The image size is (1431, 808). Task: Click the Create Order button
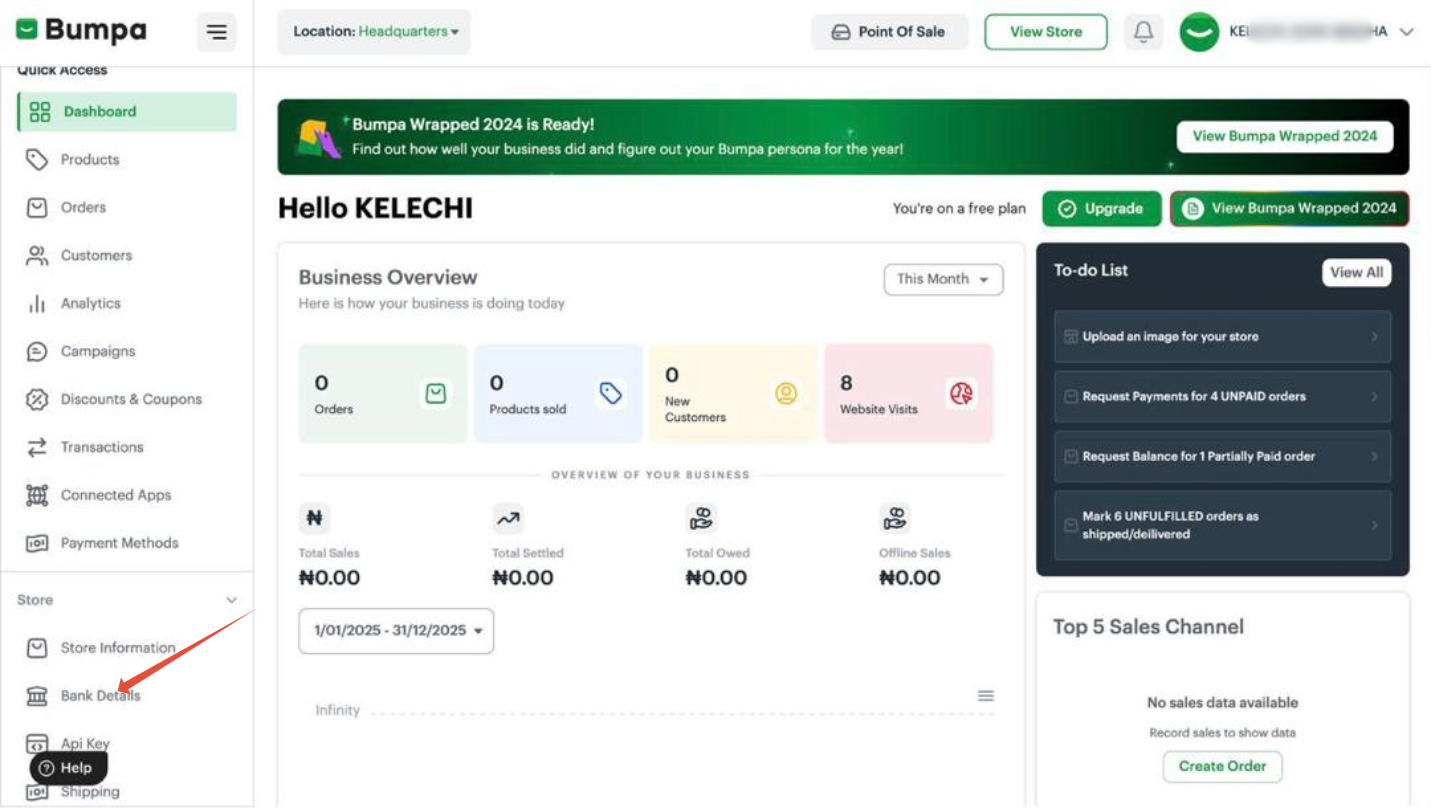(1222, 767)
